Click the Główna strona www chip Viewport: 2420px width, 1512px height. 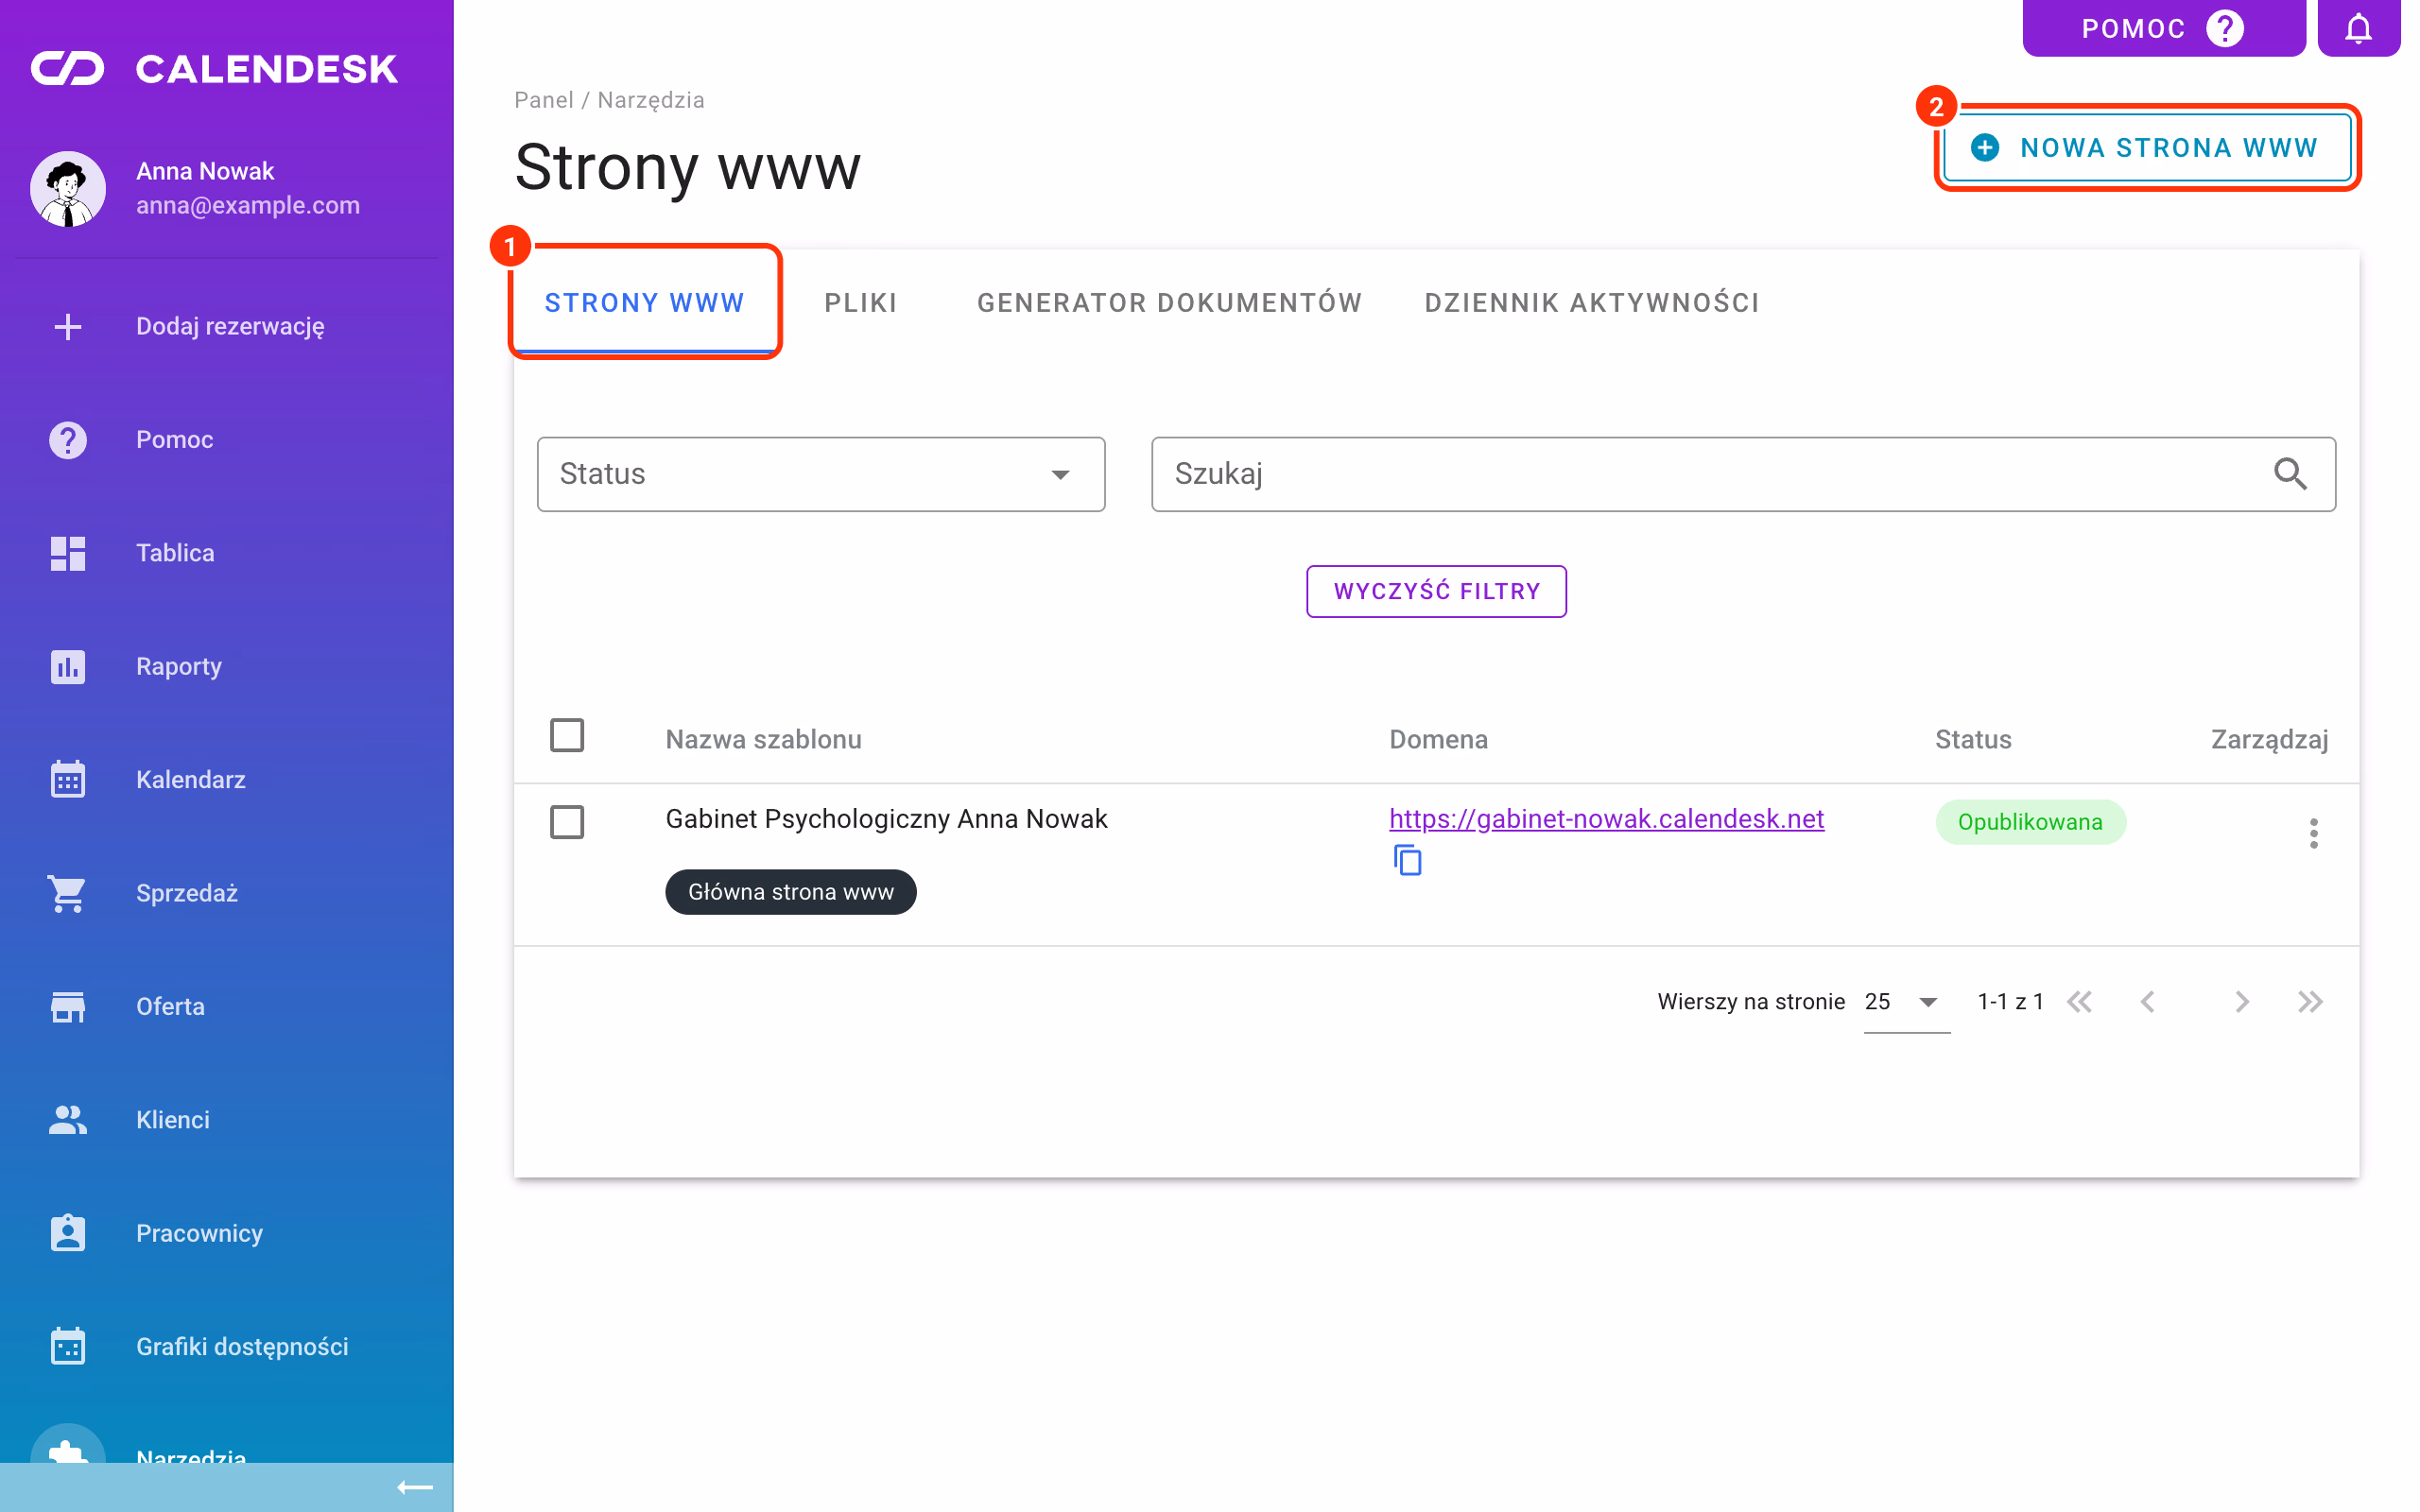pyautogui.click(x=791, y=892)
